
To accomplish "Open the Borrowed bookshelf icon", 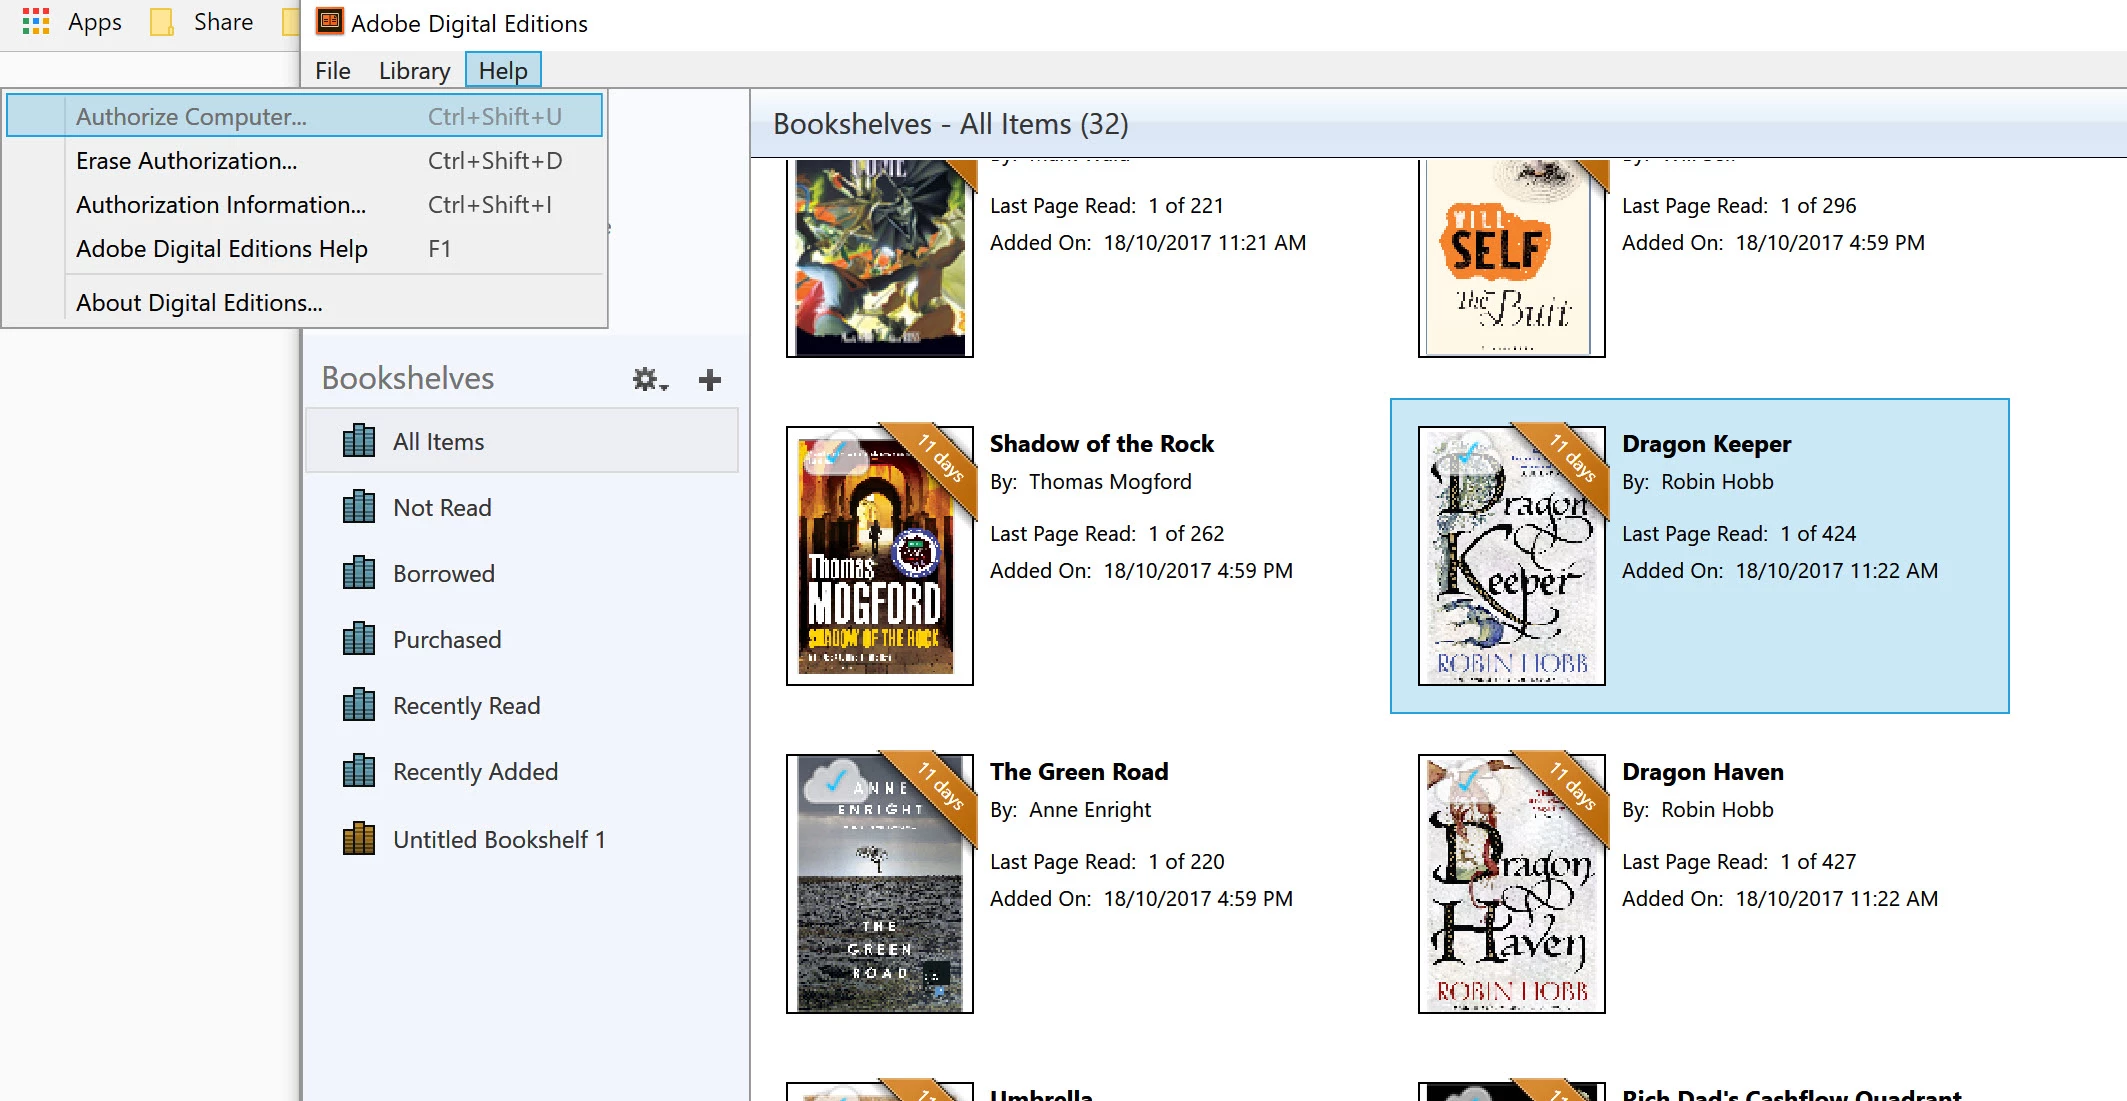I will (359, 573).
